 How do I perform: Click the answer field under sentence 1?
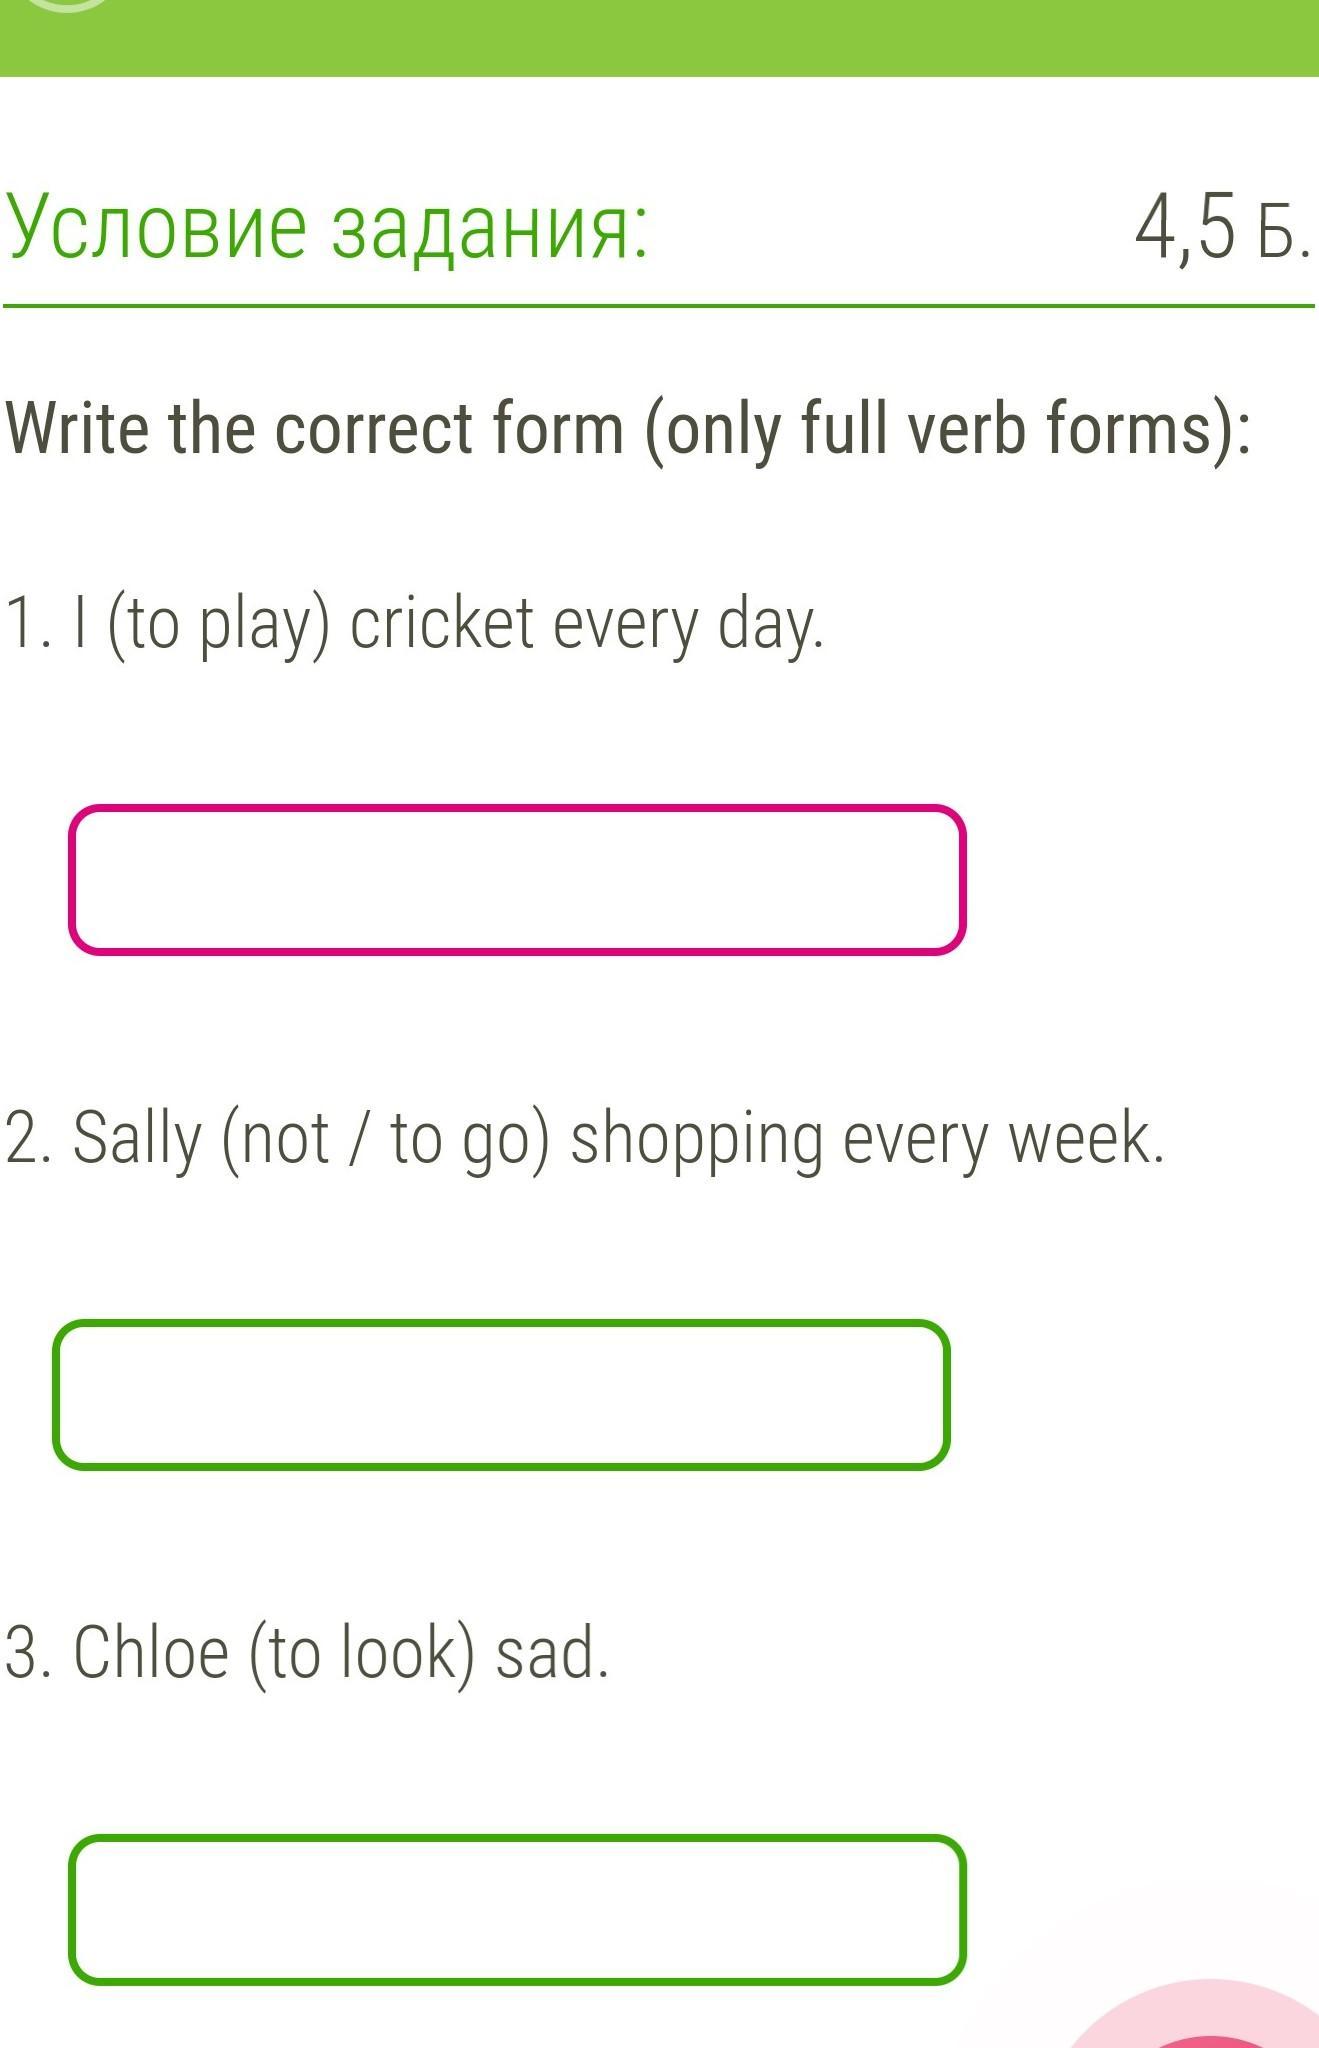pos(517,880)
